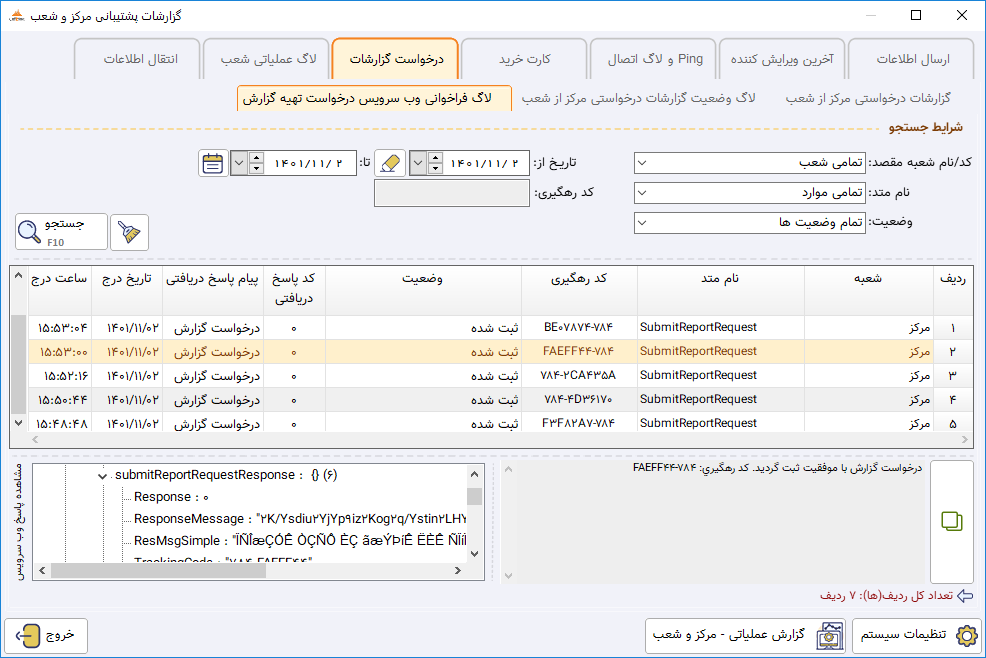The height and width of the screenshot is (658, 986).
Task: Click the calendar icon next to the date range
Action: 213,164
